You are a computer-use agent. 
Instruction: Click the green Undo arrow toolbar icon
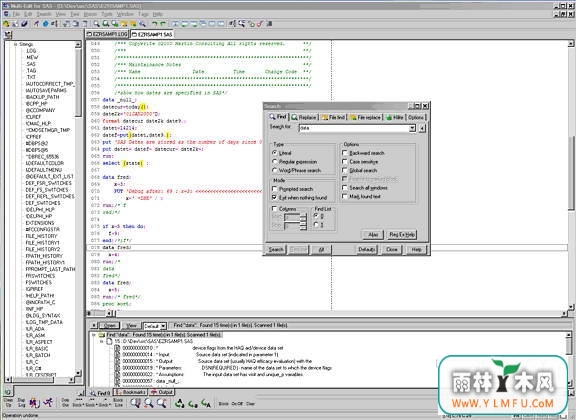click(x=154, y=24)
